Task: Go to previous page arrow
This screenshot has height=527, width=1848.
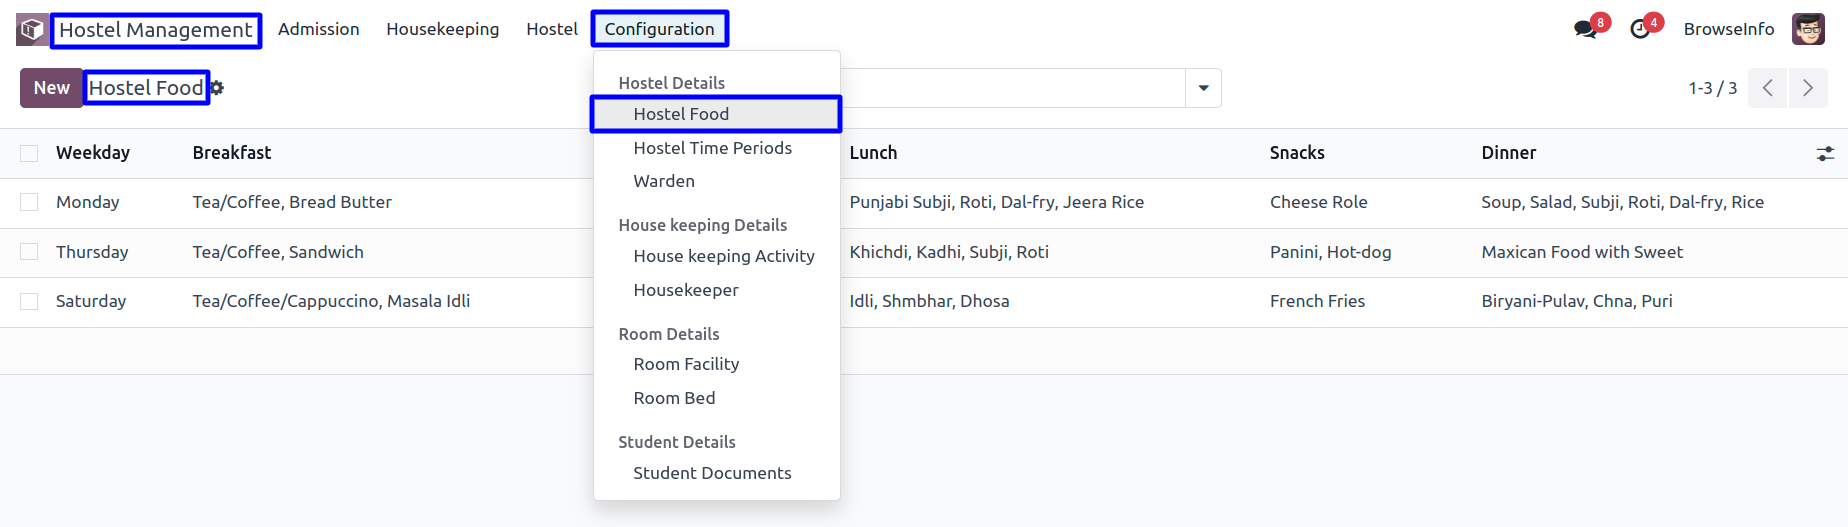Action: tap(1768, 88)
